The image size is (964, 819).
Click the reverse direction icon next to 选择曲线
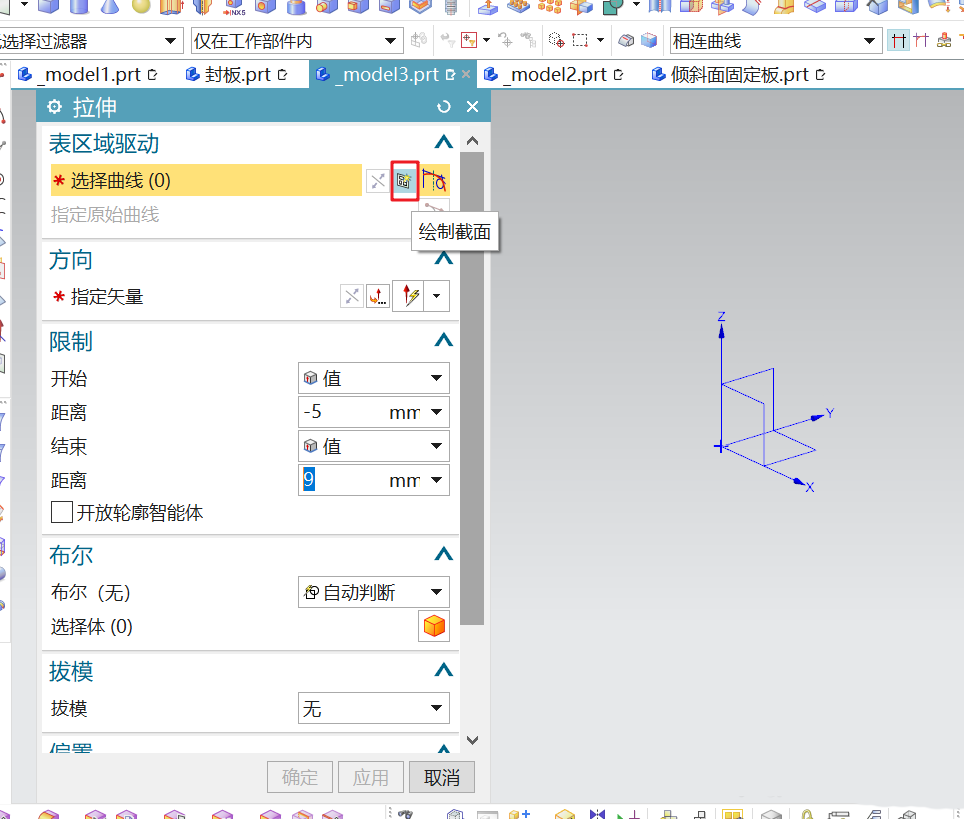(376, 180)
